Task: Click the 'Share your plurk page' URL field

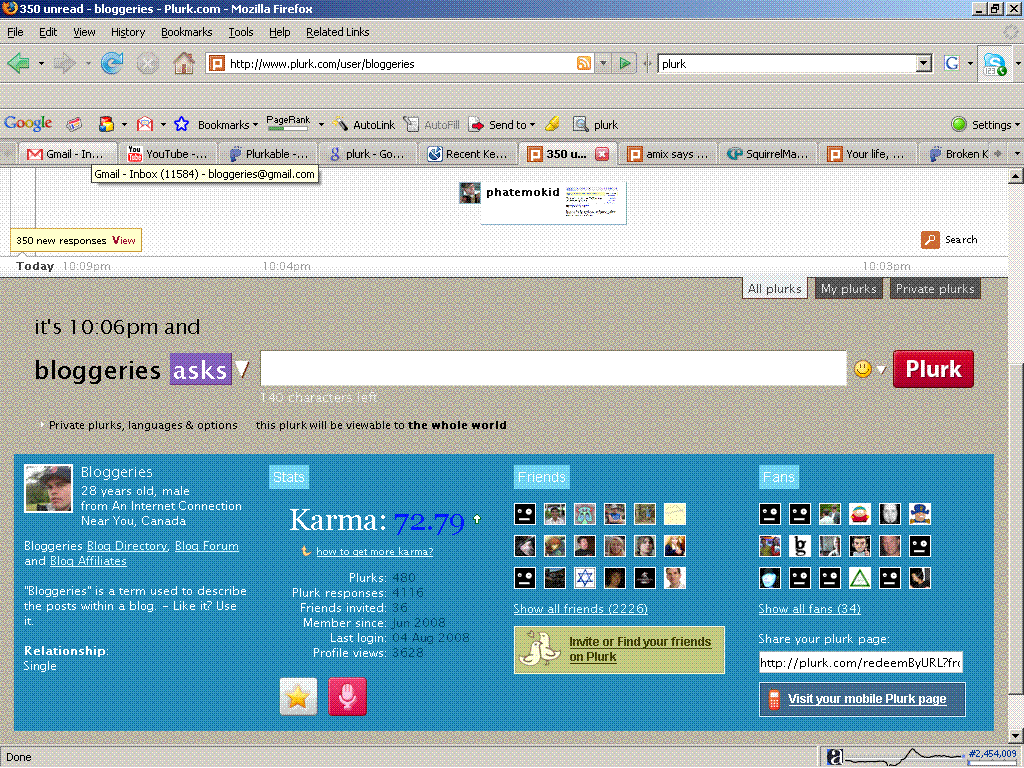Action: (x=861, y=663)
